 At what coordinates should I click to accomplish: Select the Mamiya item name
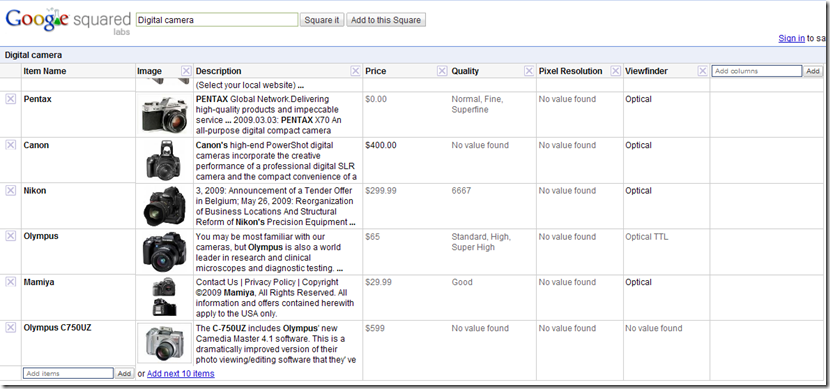coord(39,282)
